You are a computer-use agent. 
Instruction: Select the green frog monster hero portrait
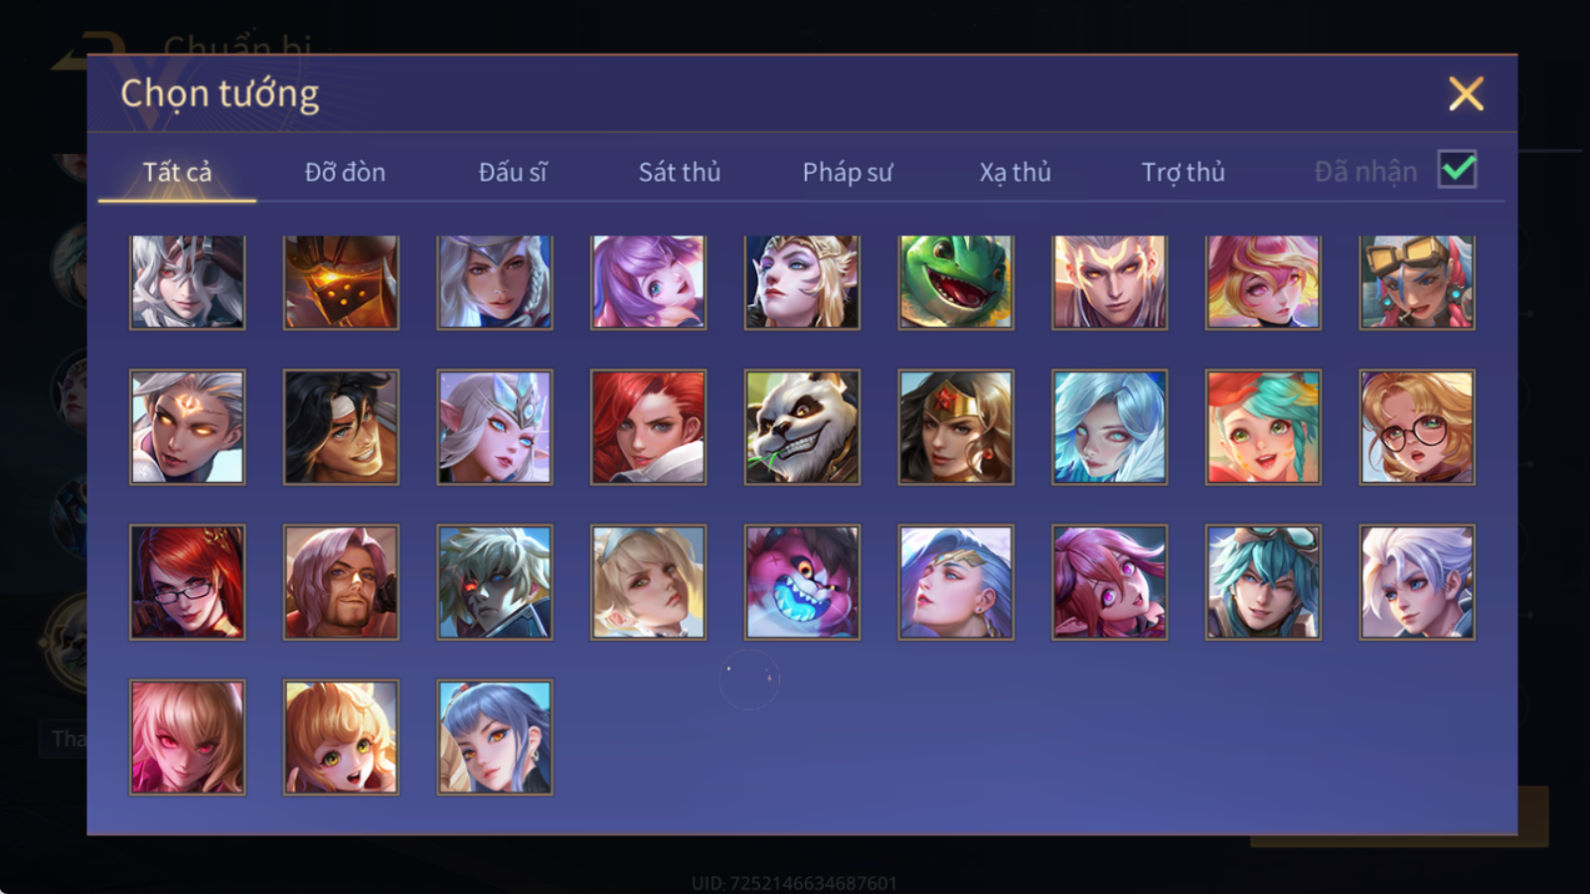(x=955, y=282)
